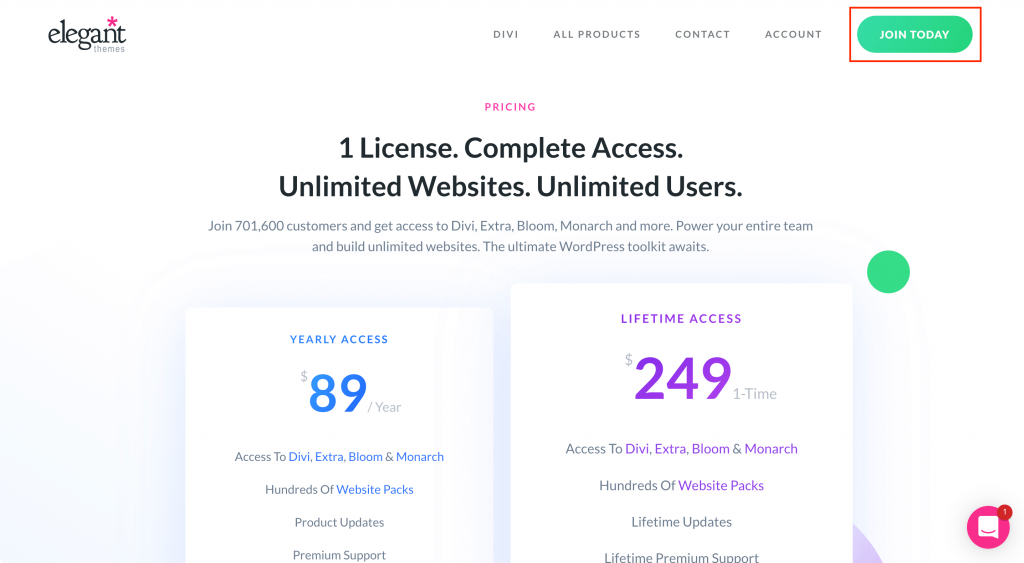
Task: Click the Product Updates text
Action: [339, 522]
